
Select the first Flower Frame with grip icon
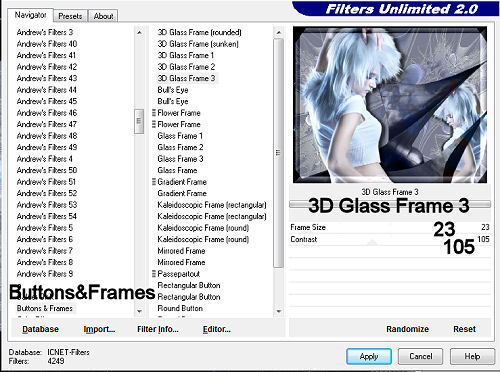176,113
